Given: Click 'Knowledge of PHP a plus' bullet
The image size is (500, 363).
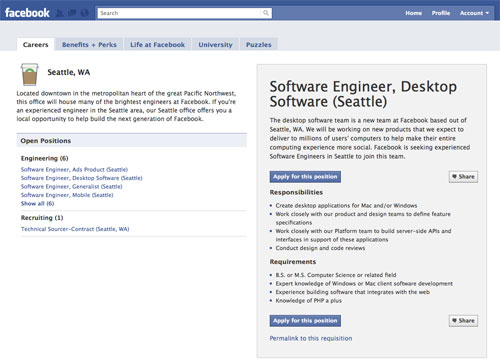Looking at the screenshot, I should tap(308, 301).
